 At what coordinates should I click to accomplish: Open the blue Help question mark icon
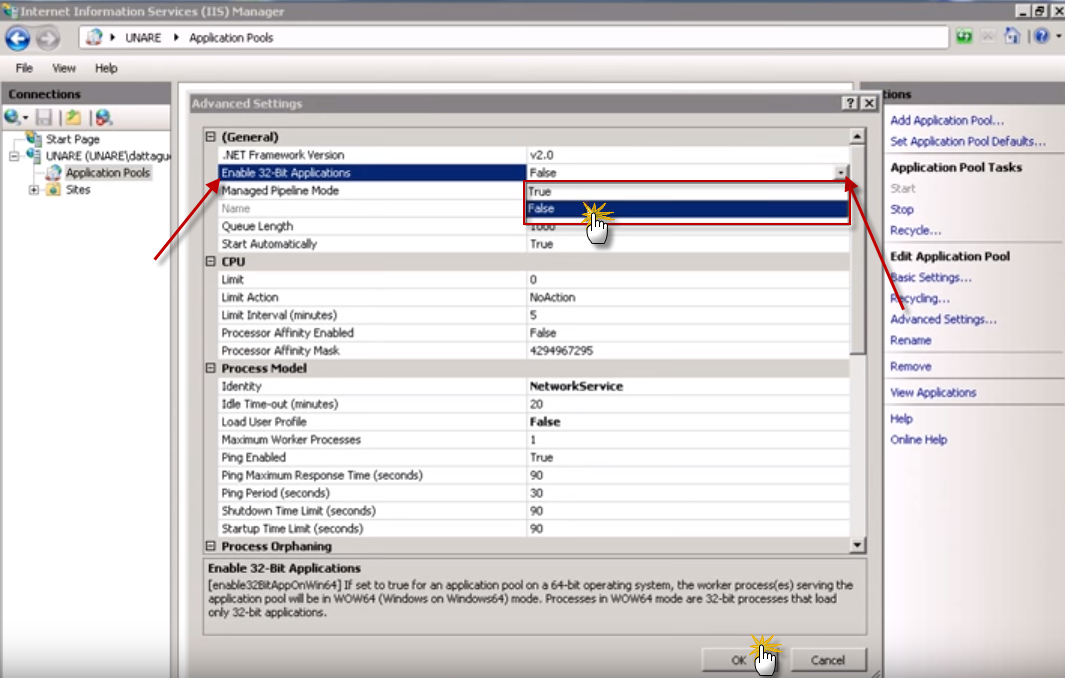click(1041, 37)
